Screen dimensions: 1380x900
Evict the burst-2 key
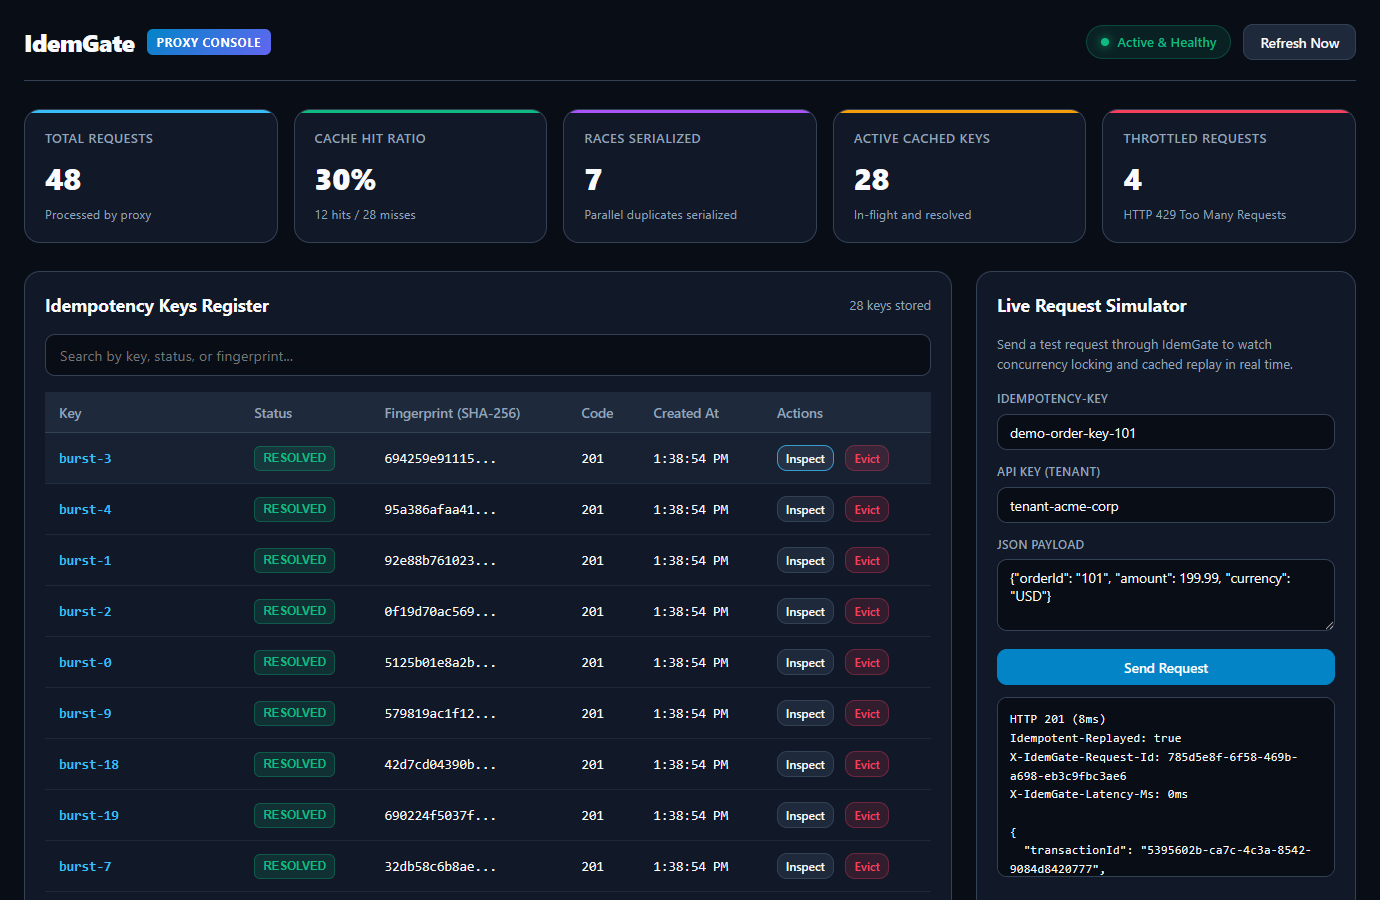(x=867, y=611)
